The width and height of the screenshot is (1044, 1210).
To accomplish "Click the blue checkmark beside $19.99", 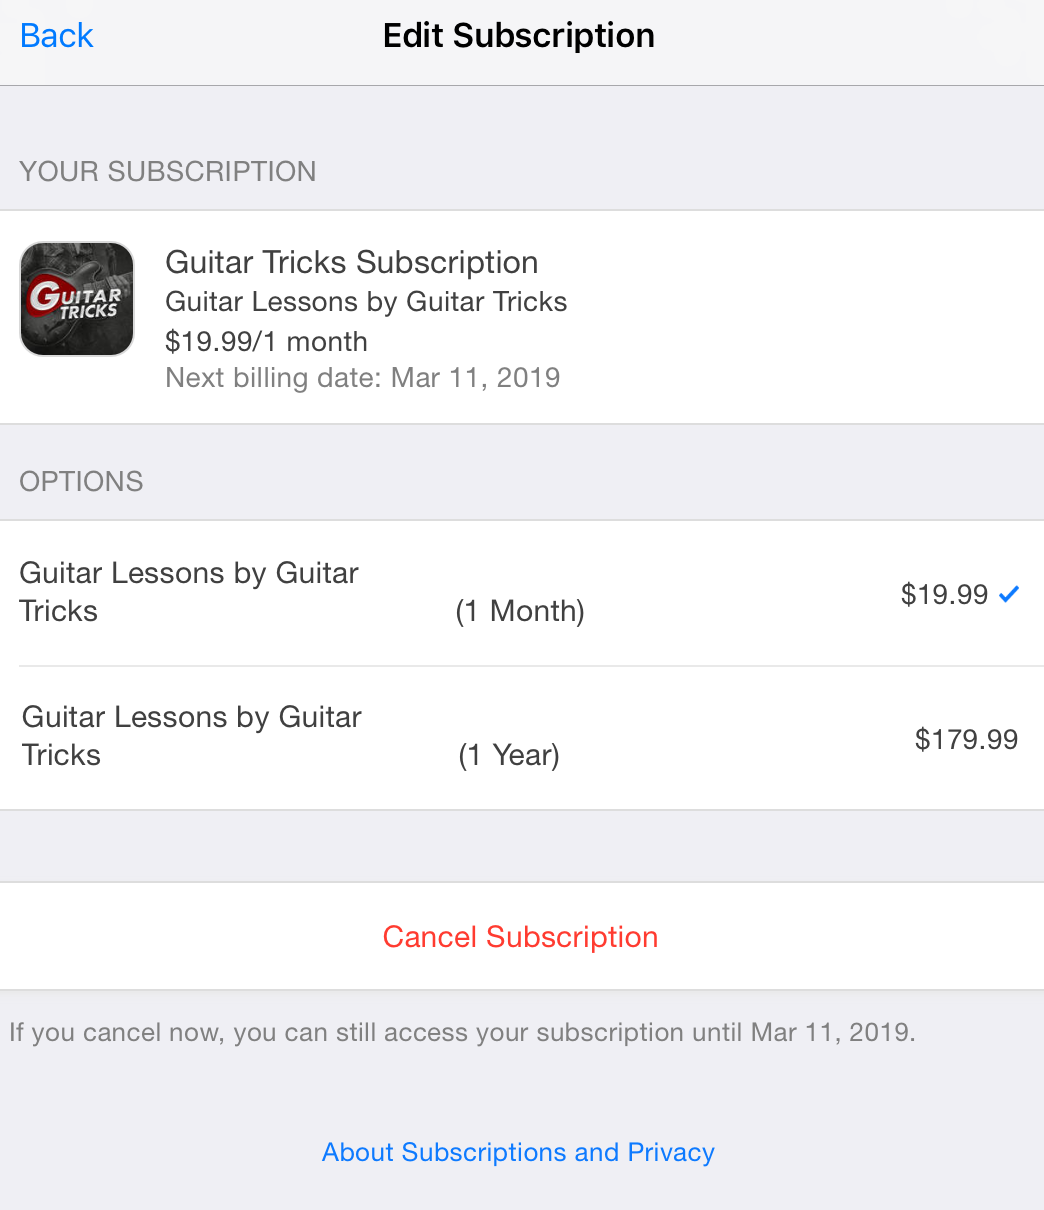I will 1009,595.
